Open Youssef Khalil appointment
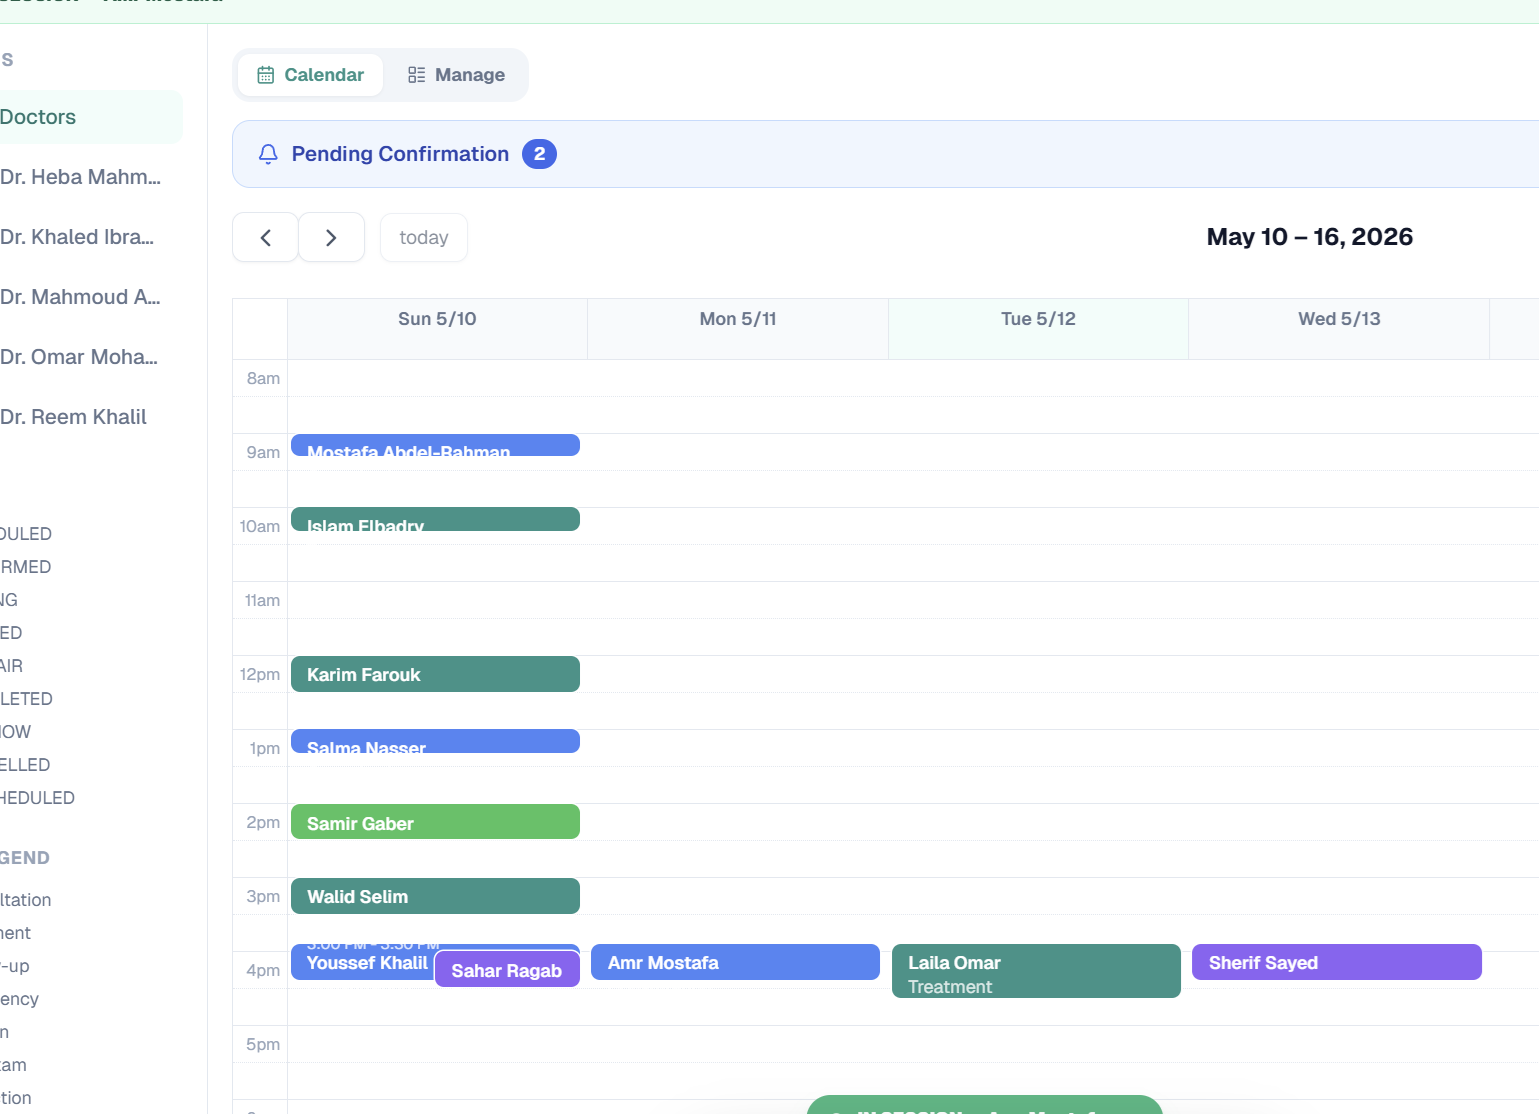 pos(362,963)
